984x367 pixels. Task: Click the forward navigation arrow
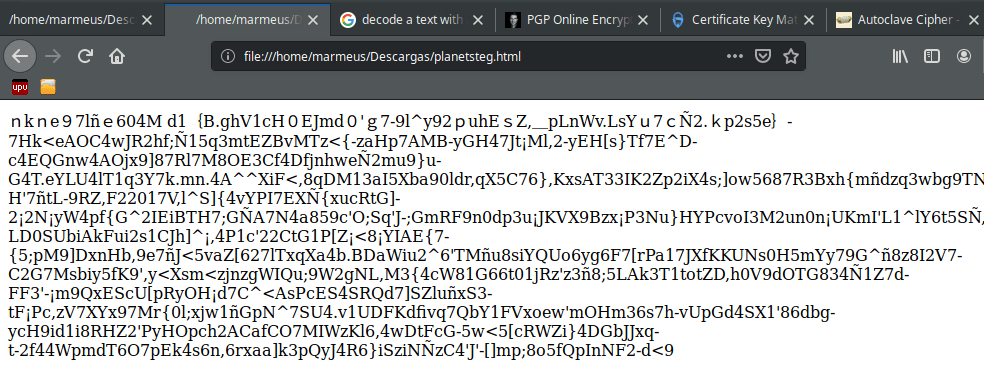point(53,56)
